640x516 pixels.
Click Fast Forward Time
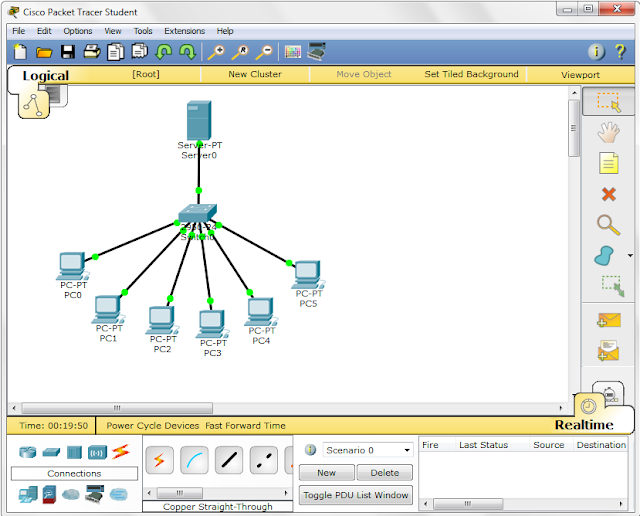[245, 426]
